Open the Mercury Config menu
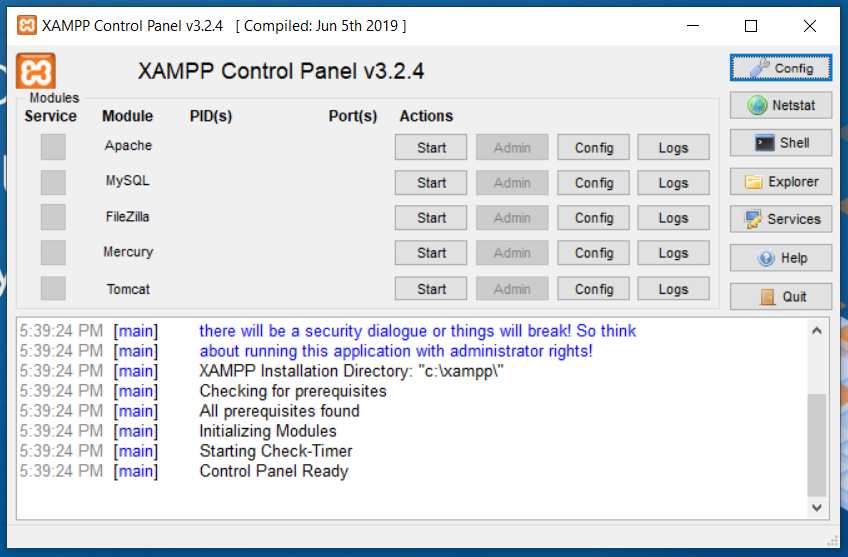The height and width of the screenshot is (557, 848). (593, 253)
